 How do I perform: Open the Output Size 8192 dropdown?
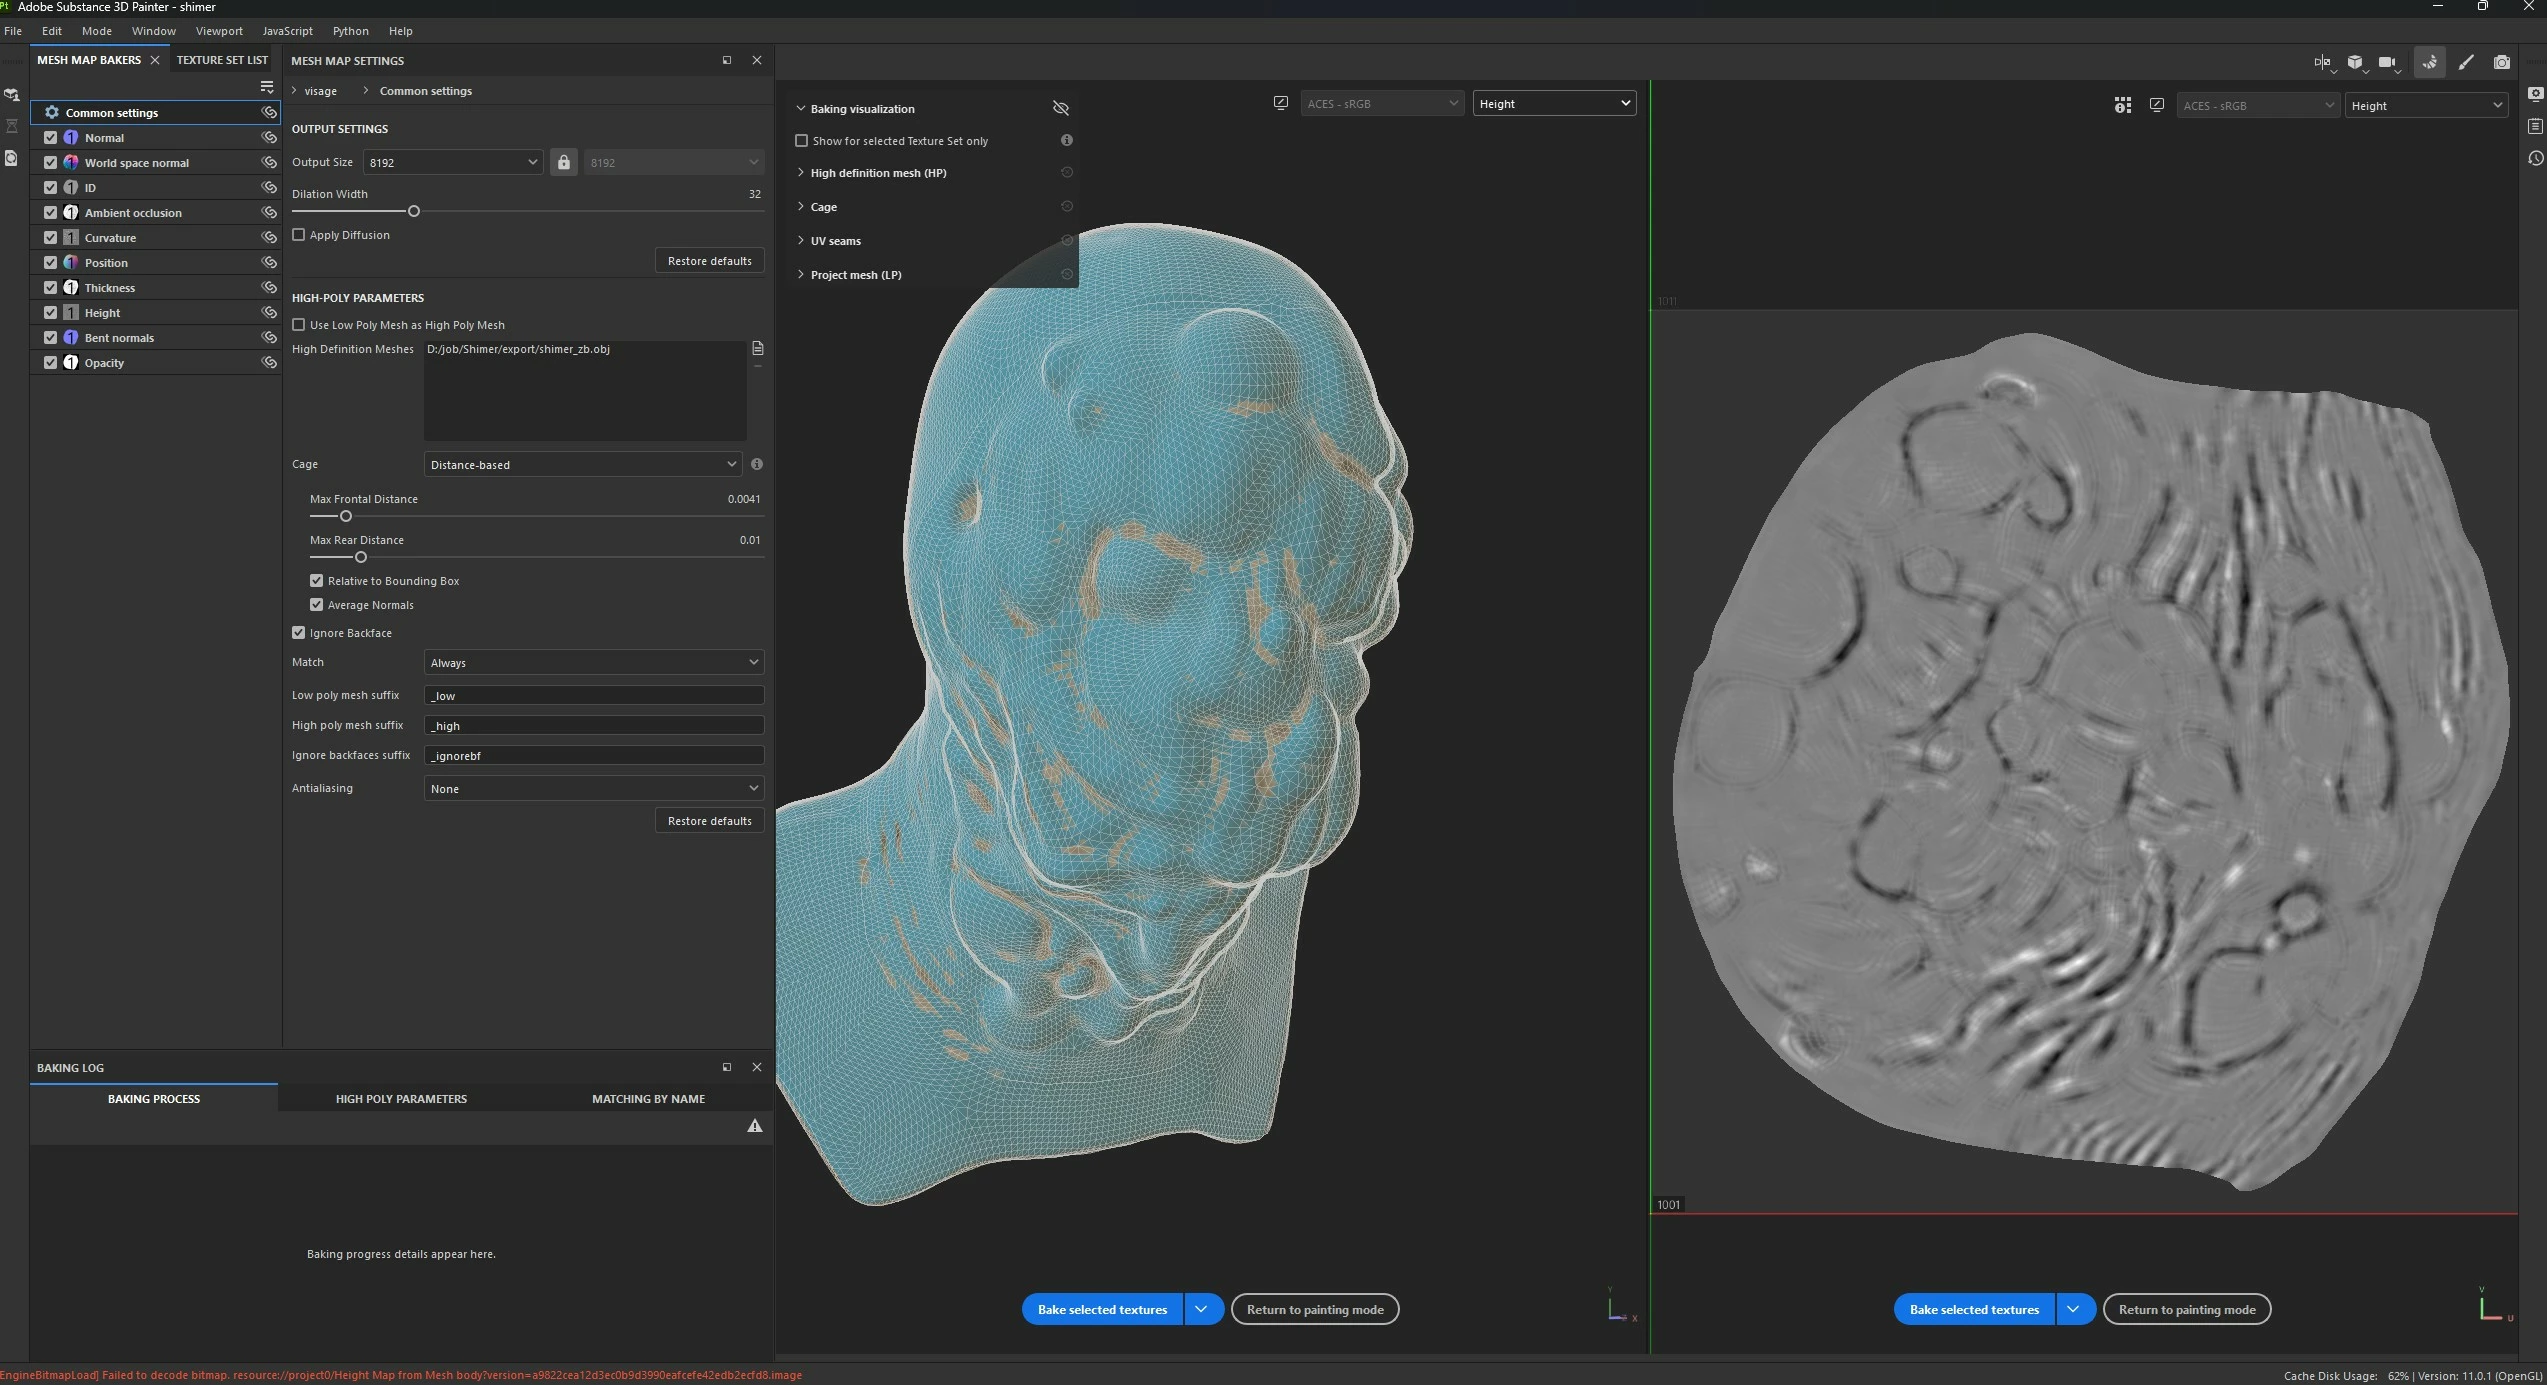pos(453,162)
